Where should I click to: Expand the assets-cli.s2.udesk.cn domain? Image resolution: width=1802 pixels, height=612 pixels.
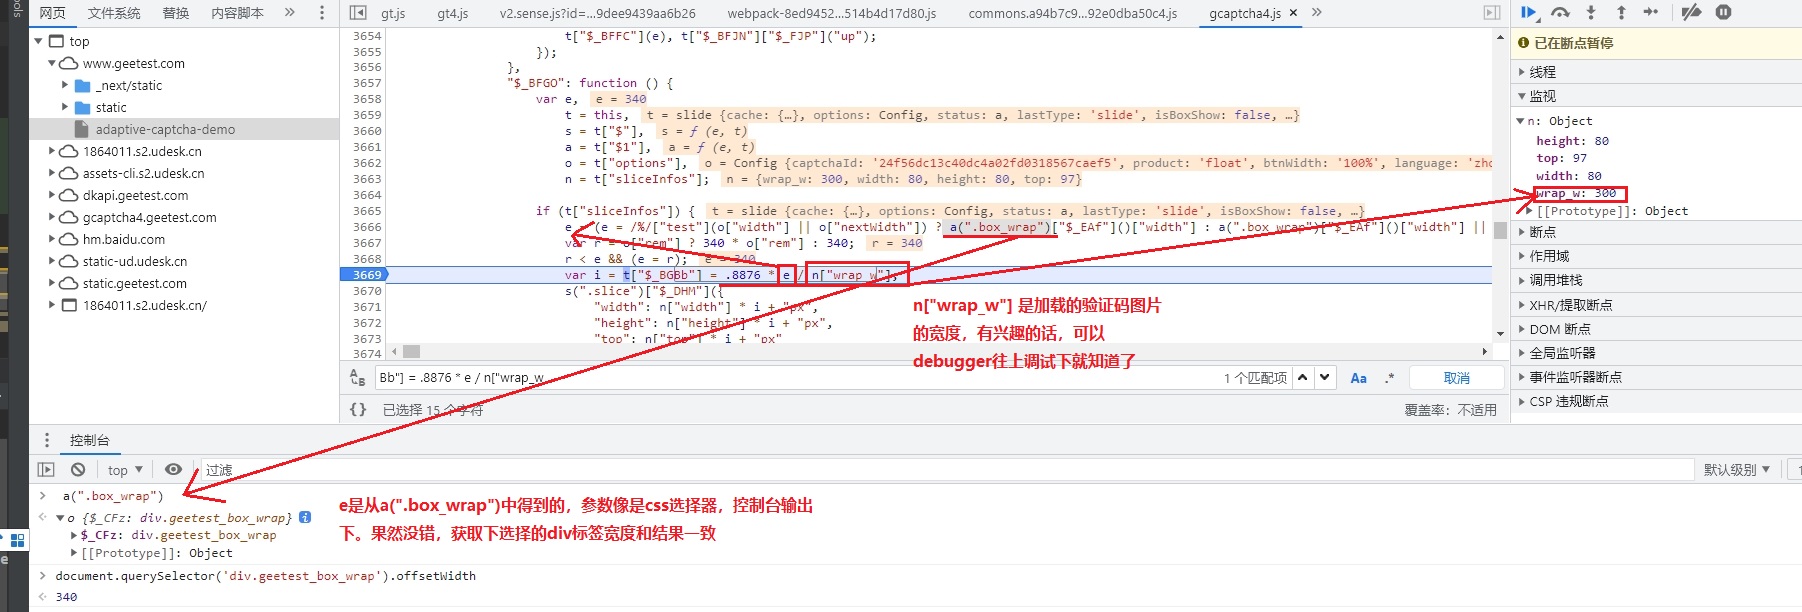coord(52,173)
